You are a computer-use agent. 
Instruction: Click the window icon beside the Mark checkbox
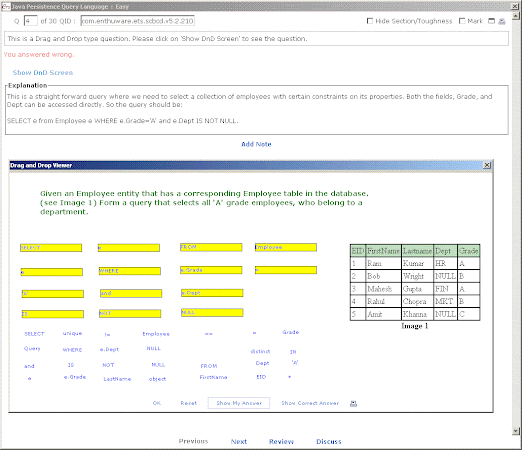pyautogui.click(x=491, y=21)
